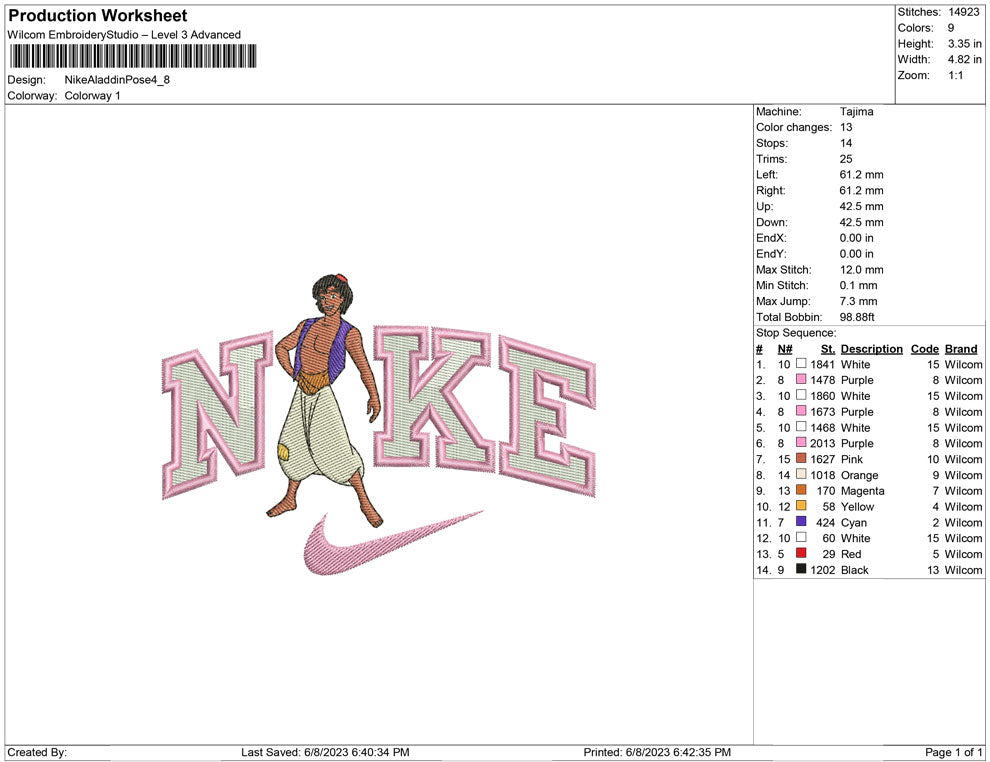Image resolution: width=990 pixels, height=762 pixels.
Task: Click the St. column header
Action: click(827, 349)
